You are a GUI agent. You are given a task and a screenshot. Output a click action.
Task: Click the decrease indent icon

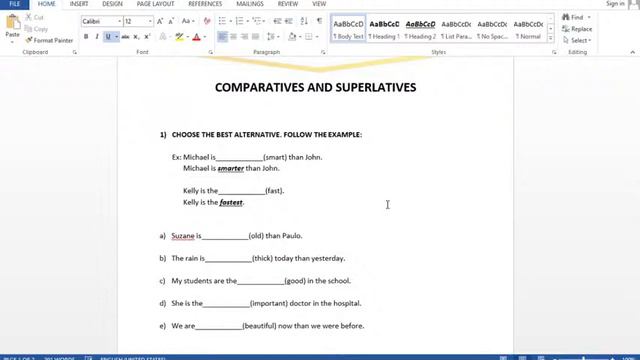(278, 21)
